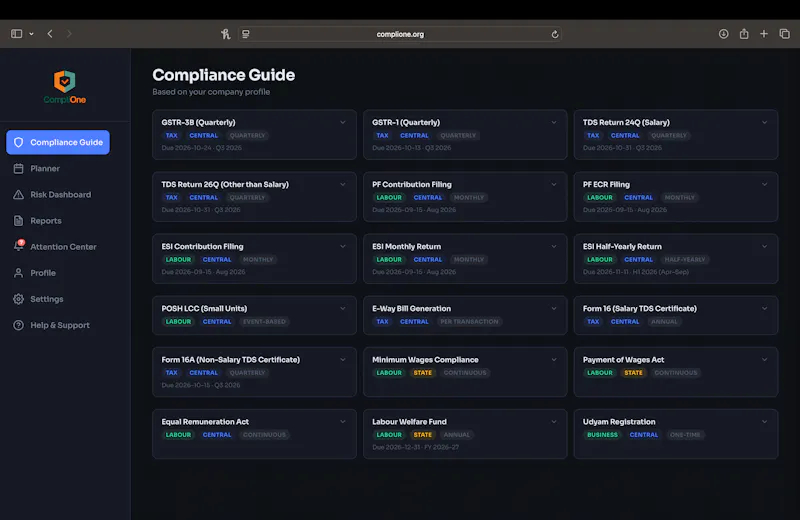Screen dimensions: 800x520
Task: Click the 'Compliance Guide' page heading
Action: [x=223, y=75]
